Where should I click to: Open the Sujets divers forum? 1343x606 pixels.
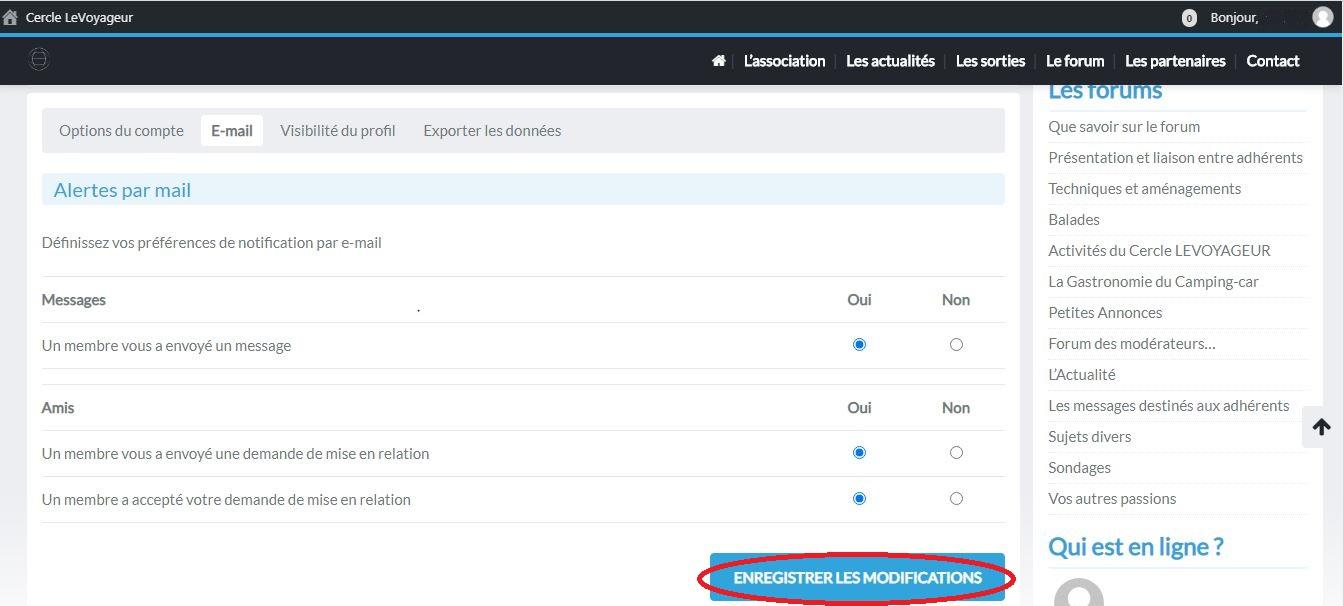(x=1090, y=437)
